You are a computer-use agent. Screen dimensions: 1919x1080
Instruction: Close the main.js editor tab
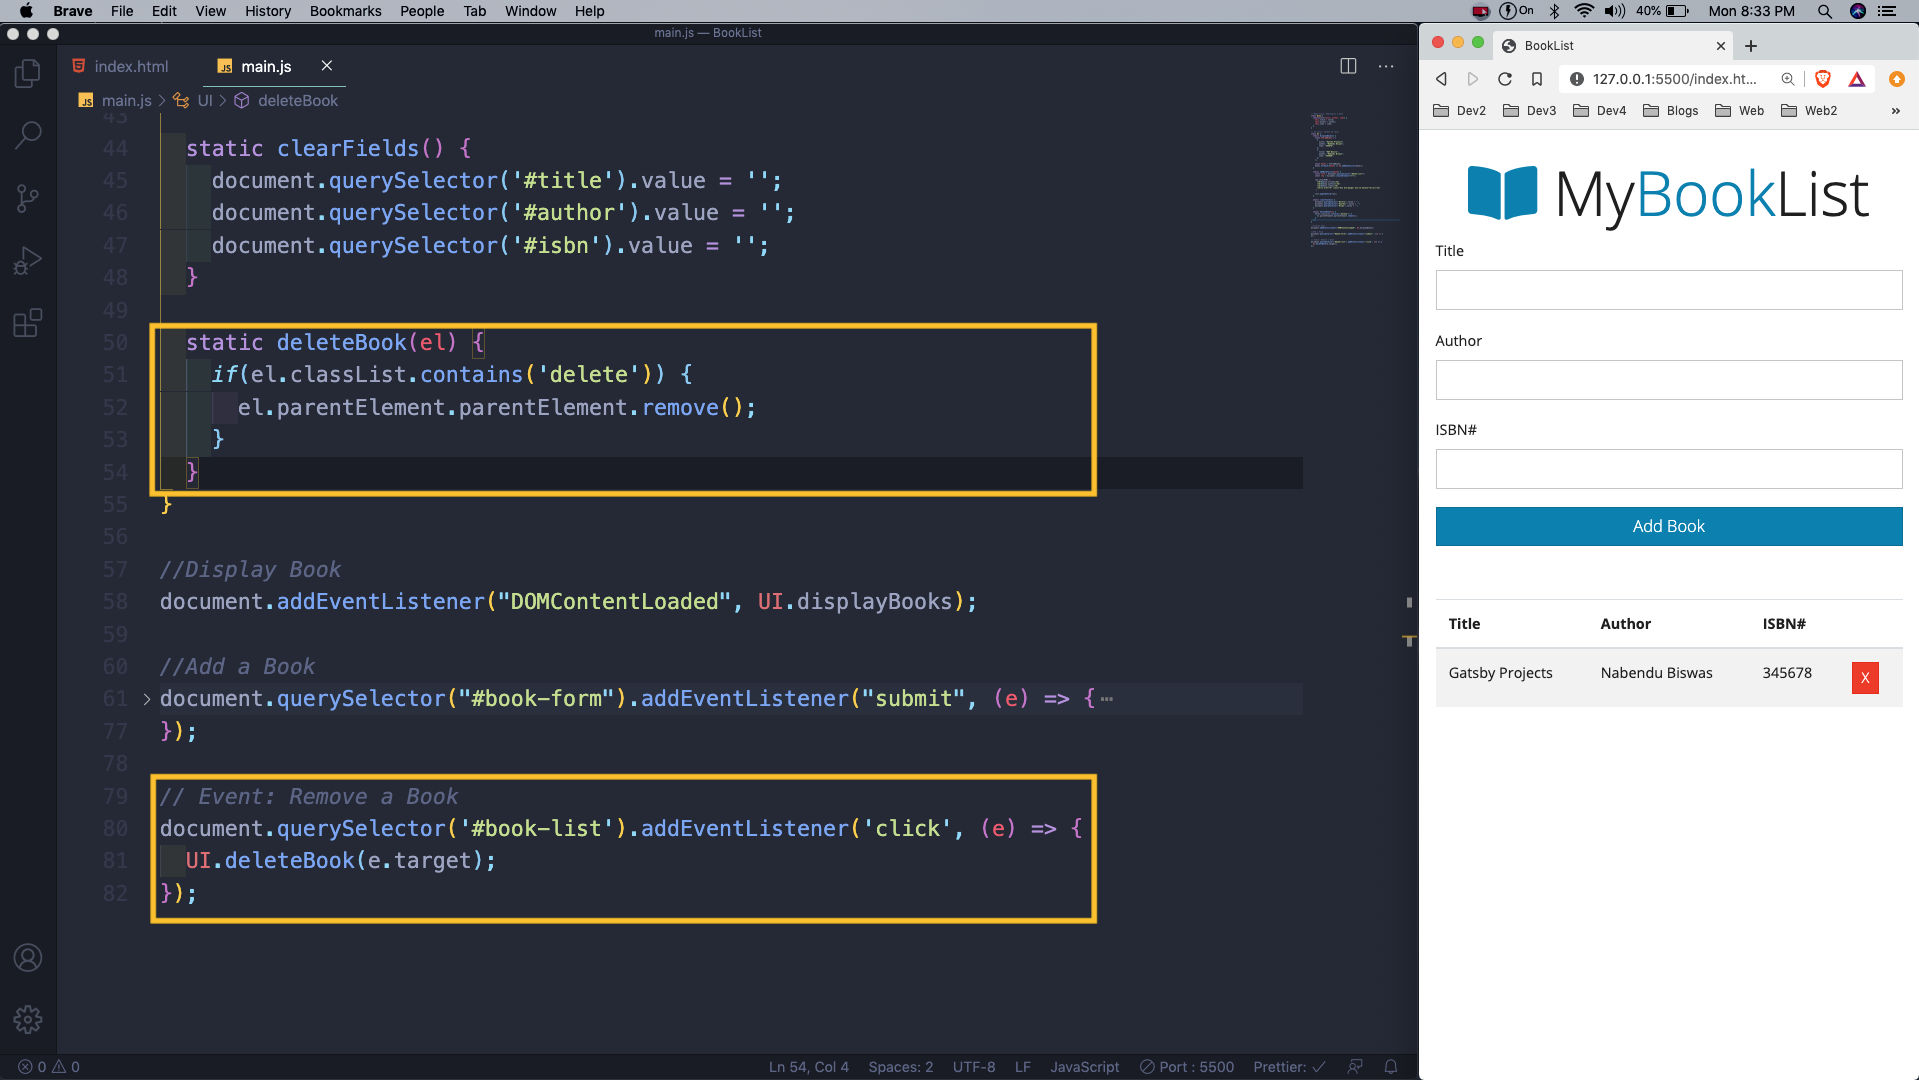pyautogui.click(x=327, y=66)
